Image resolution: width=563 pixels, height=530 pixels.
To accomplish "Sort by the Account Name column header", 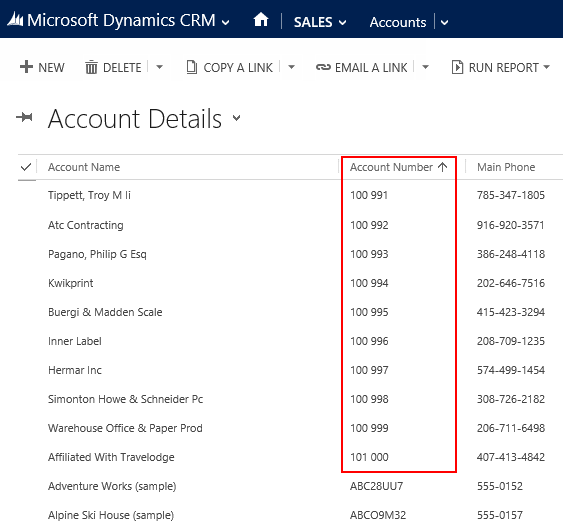I will [84, 167].
